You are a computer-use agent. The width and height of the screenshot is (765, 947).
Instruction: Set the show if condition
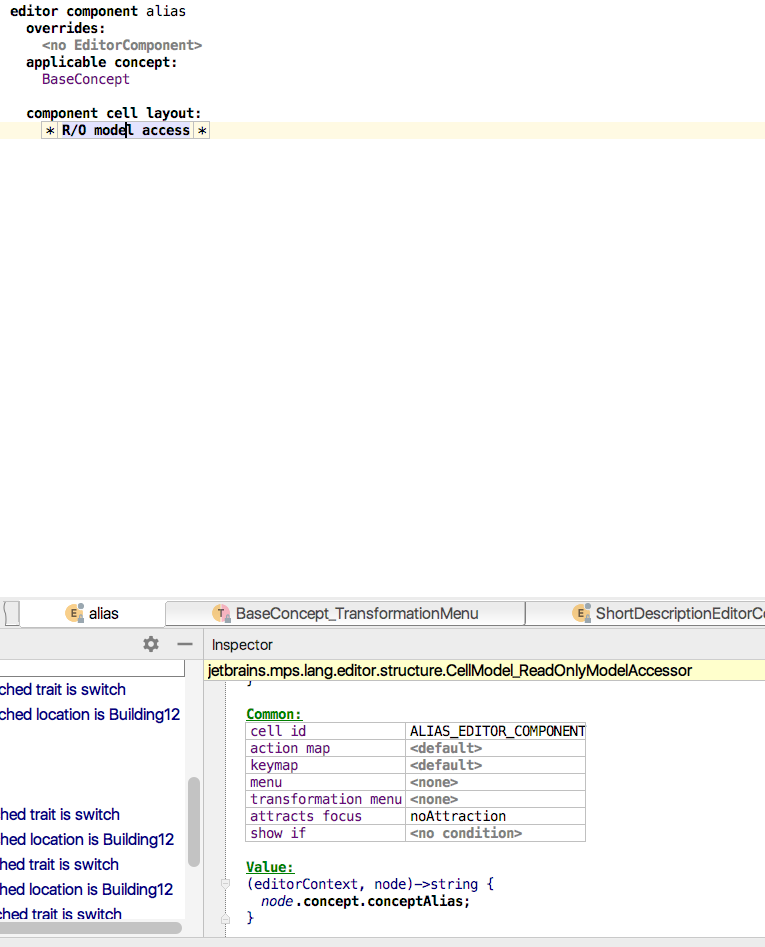click(465, 833)
